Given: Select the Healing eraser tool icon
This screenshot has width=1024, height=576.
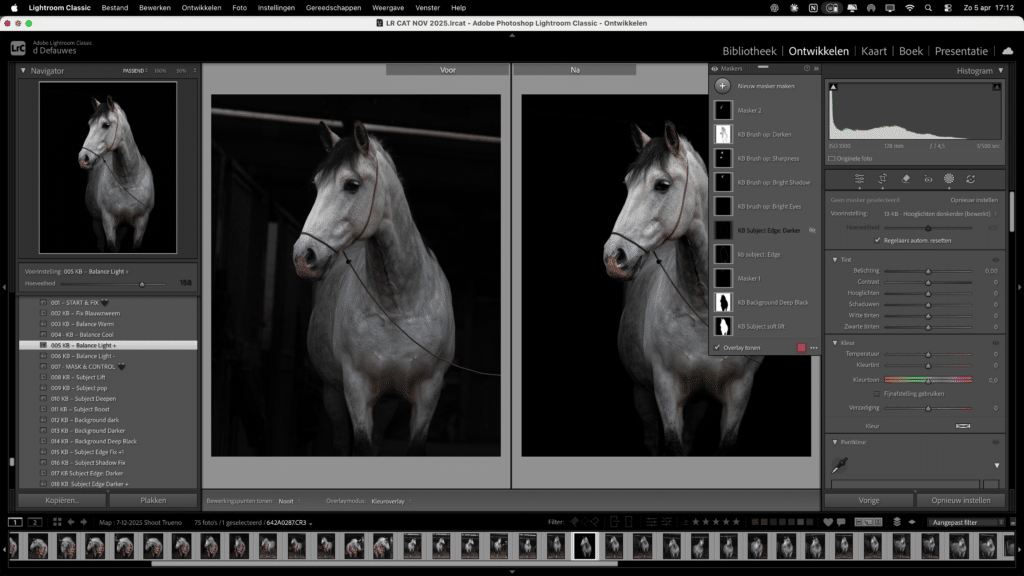Looking at the screenshot, I should click(x=905, y=179).
